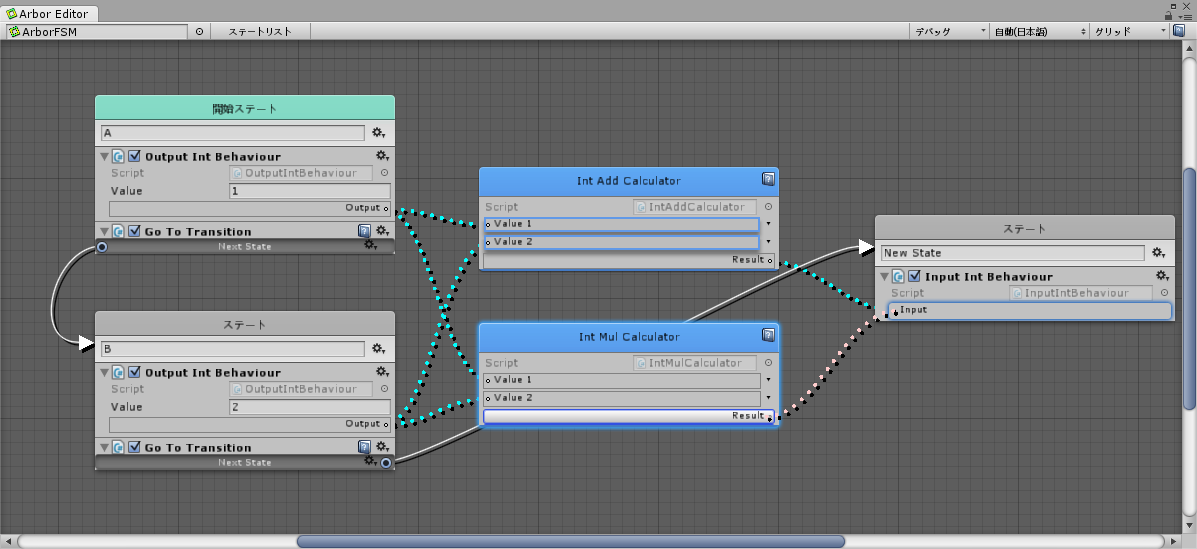Click help icon on Int Mul Calculator
This screenshot has width=1197, height=549.
pyautogui.click(x=768, y=336)
